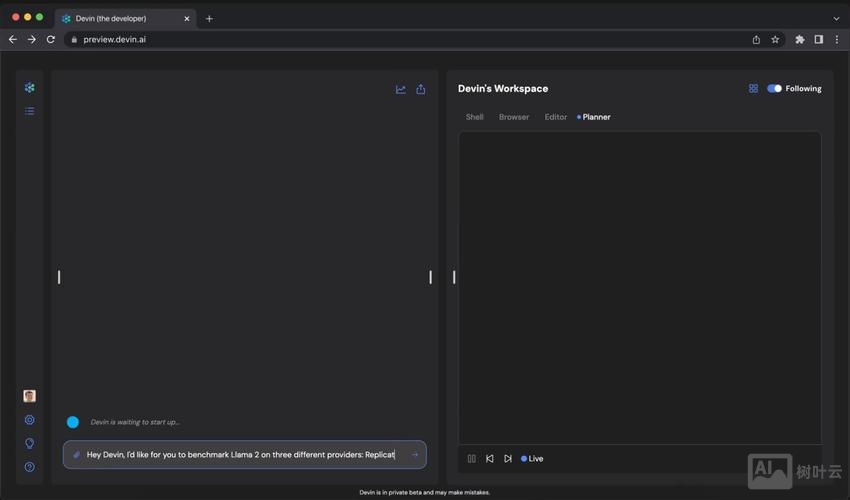The width and height of the screenshot is (850, 500).
Task: Open the settings gear in sidebar
Action: click(29, 420)
